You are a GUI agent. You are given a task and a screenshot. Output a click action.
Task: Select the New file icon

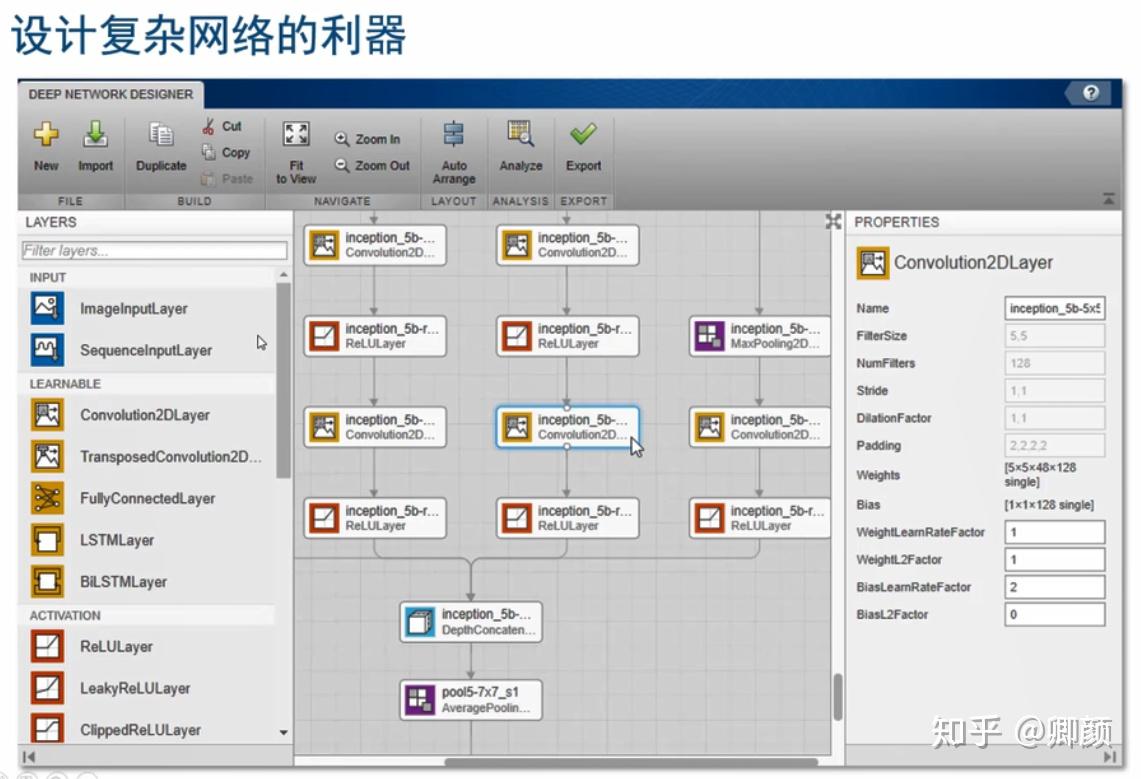tap(45, 140)
